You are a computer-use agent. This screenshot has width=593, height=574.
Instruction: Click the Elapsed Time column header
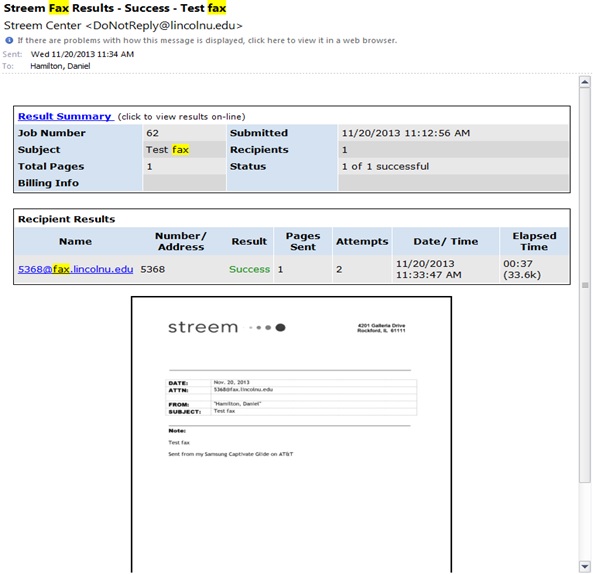coord(534,241)
